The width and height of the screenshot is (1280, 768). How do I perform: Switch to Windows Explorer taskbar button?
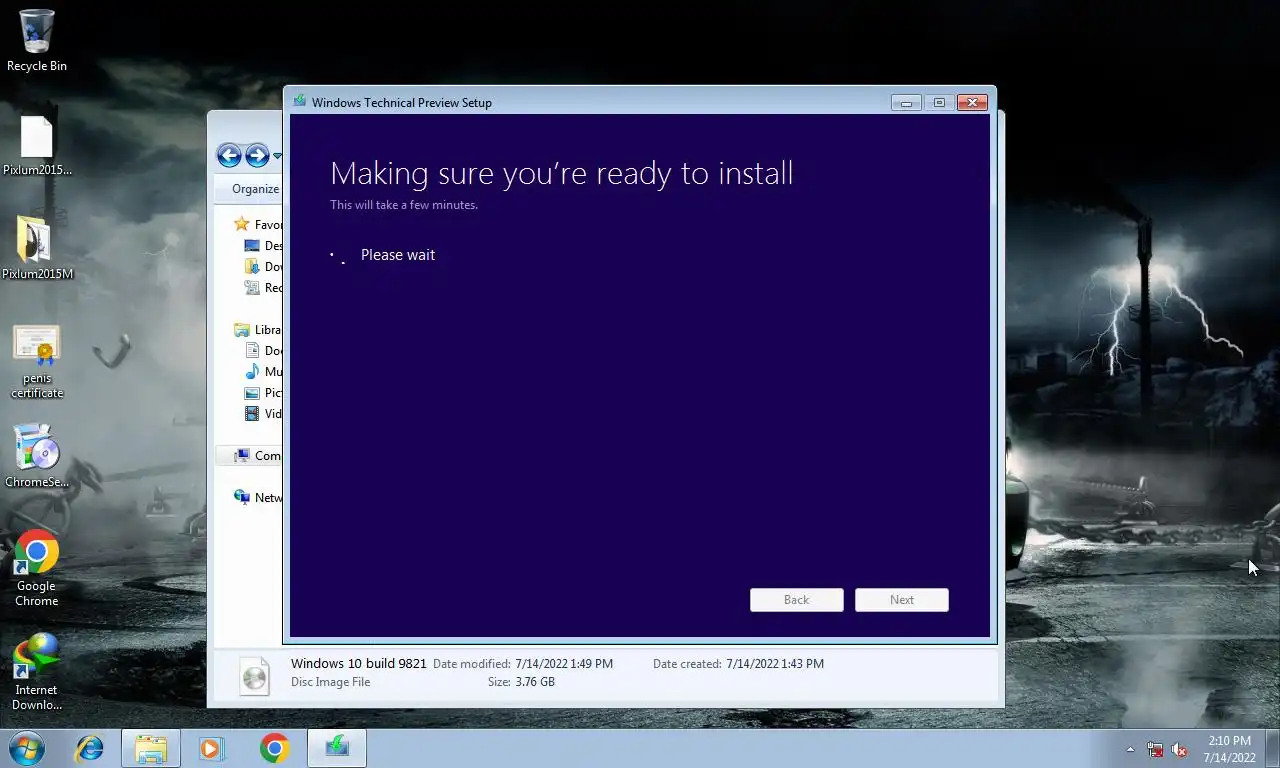[x=151, y=748]
